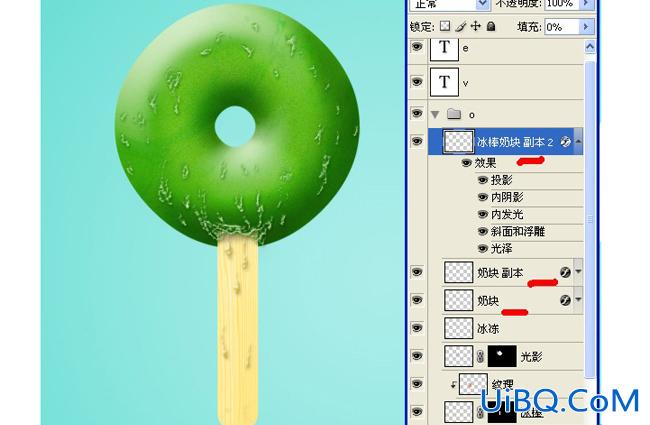Viewport: 650px width, 425px height.
Task: Hide the 内发光 inner glow effect
Action: pos(483,214)
